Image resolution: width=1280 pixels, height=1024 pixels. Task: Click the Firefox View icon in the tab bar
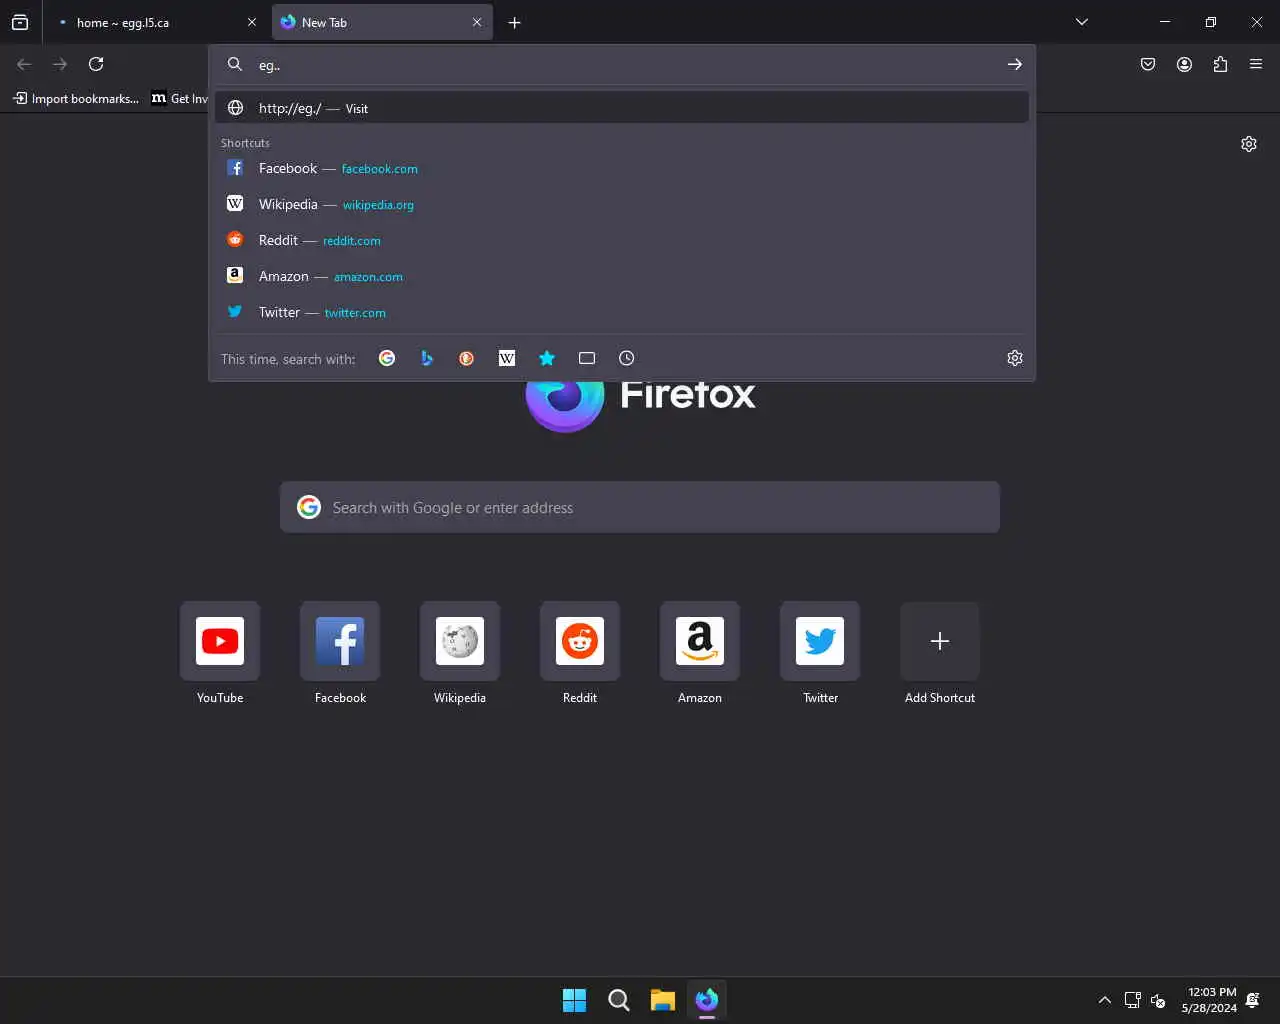20,22
